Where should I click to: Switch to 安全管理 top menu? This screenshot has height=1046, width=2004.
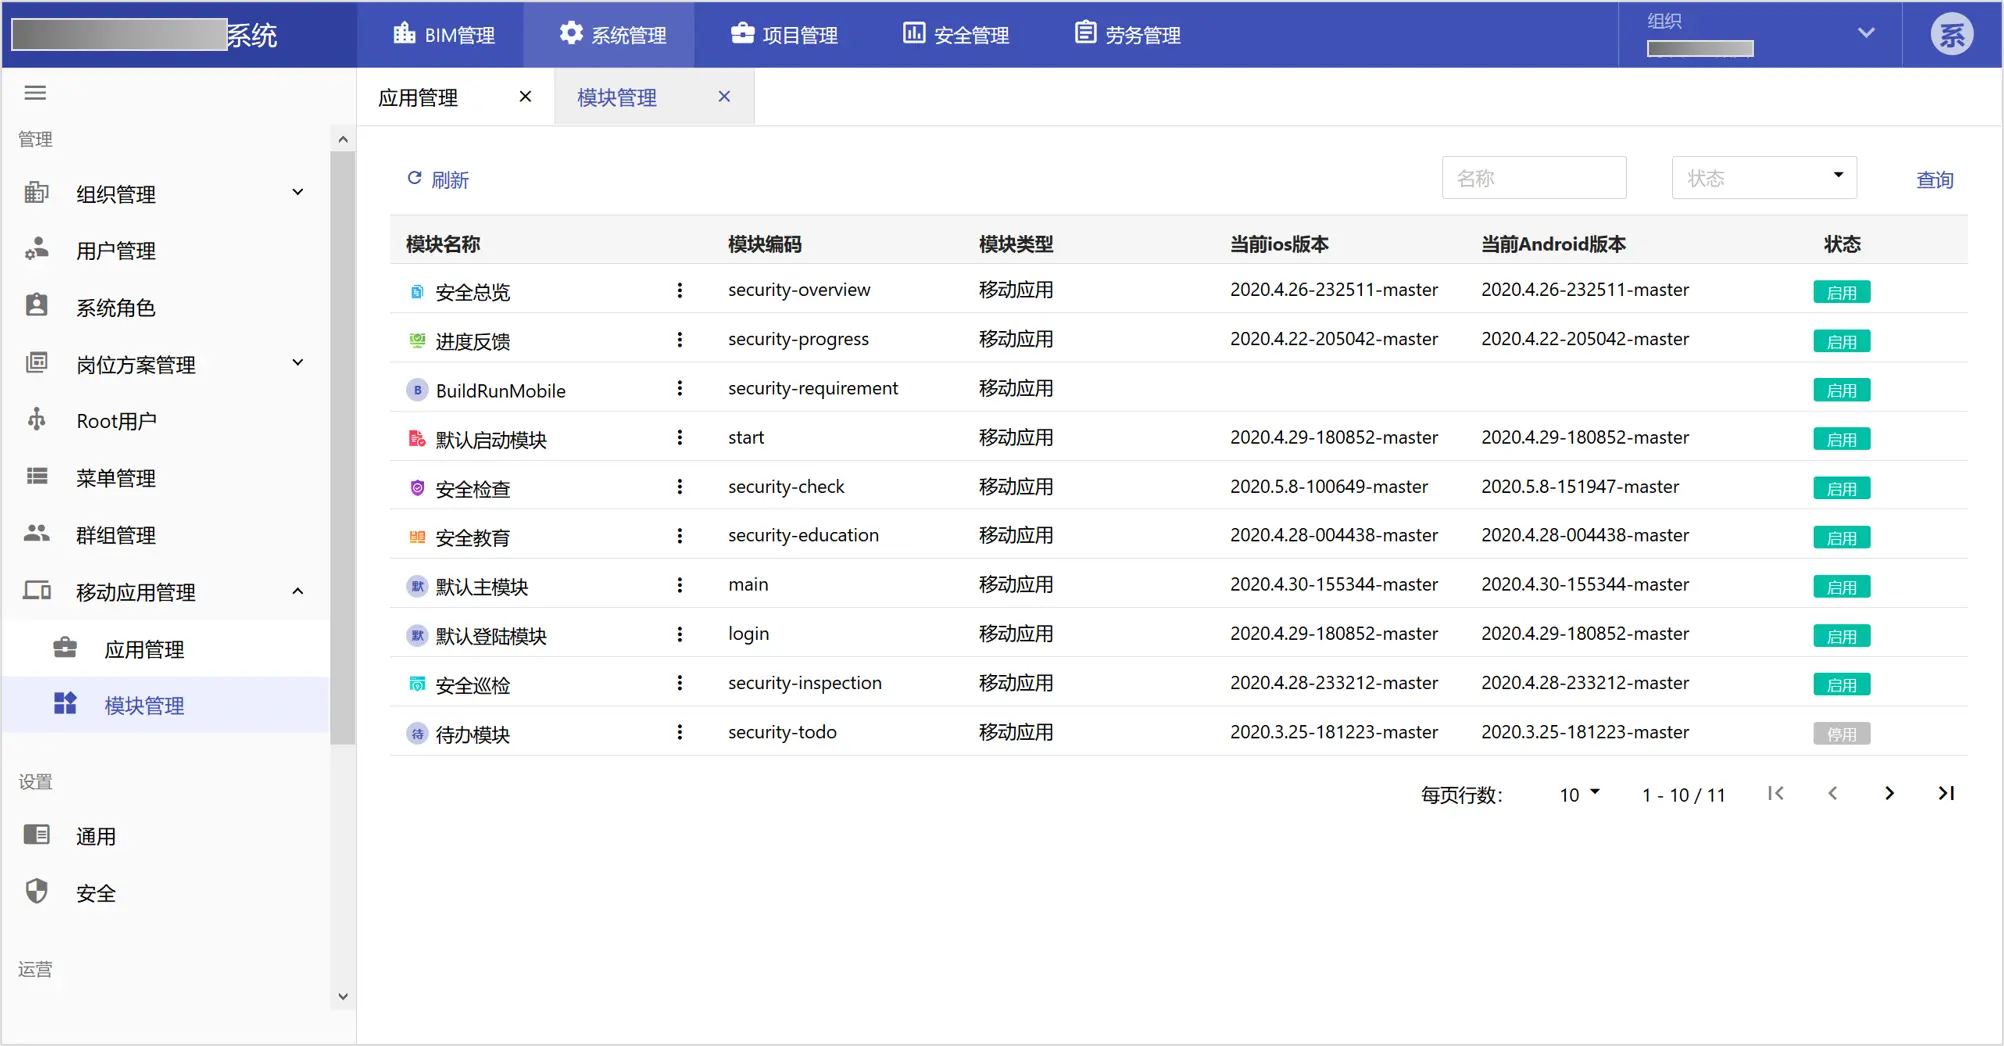pyautogui.click(x=955, y=35)
